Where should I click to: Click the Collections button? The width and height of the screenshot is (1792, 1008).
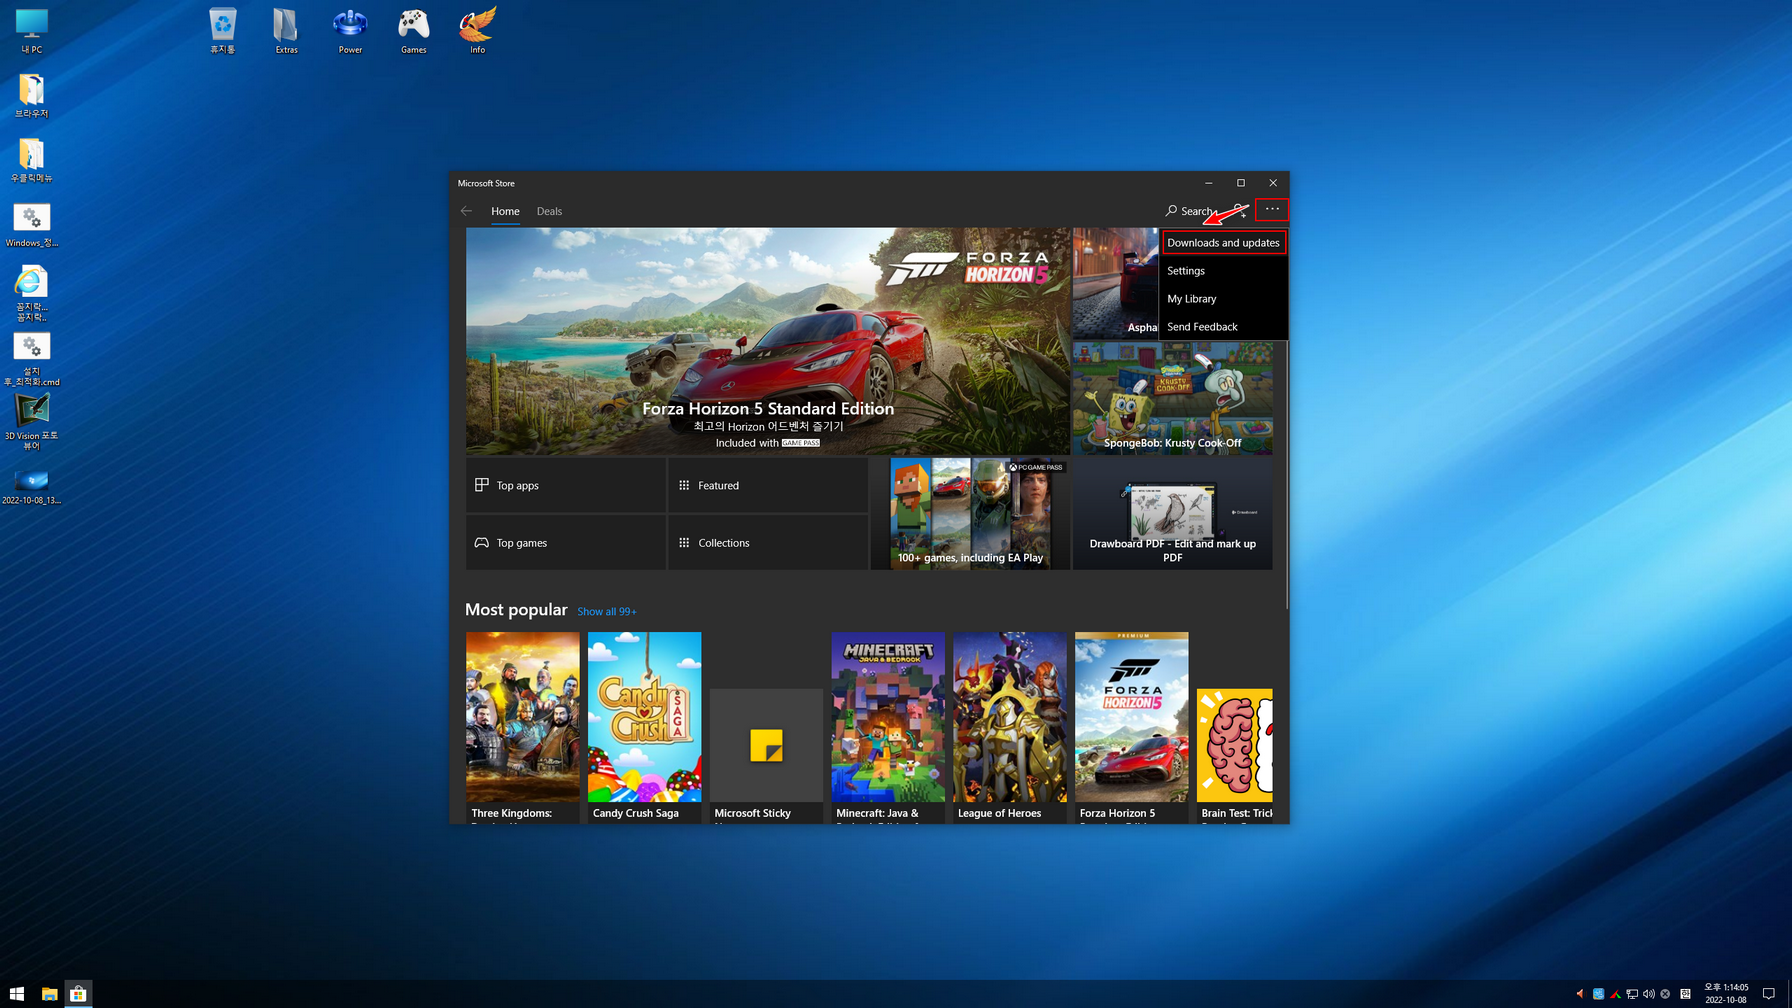pos(768,543)
